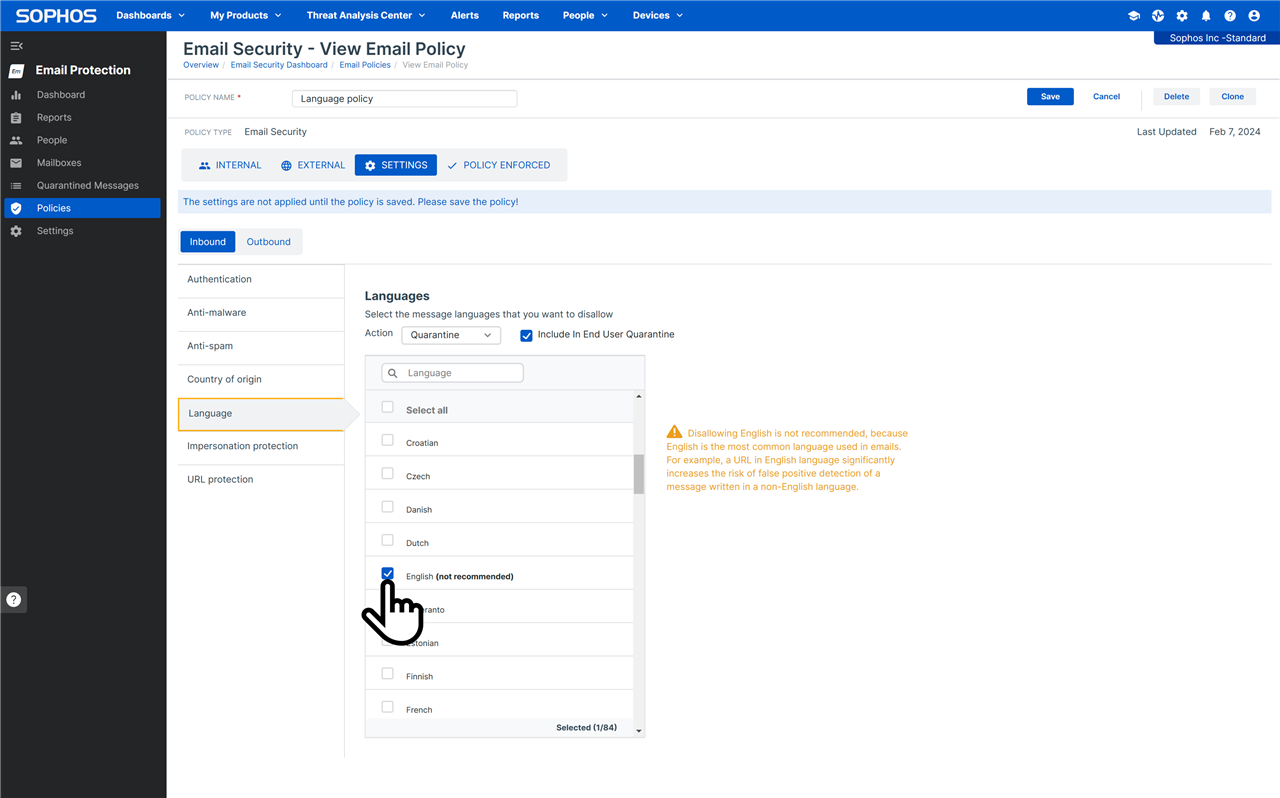
Task: Collapse the sidebar with the menu toggle icon
Action: pos(16,46)
